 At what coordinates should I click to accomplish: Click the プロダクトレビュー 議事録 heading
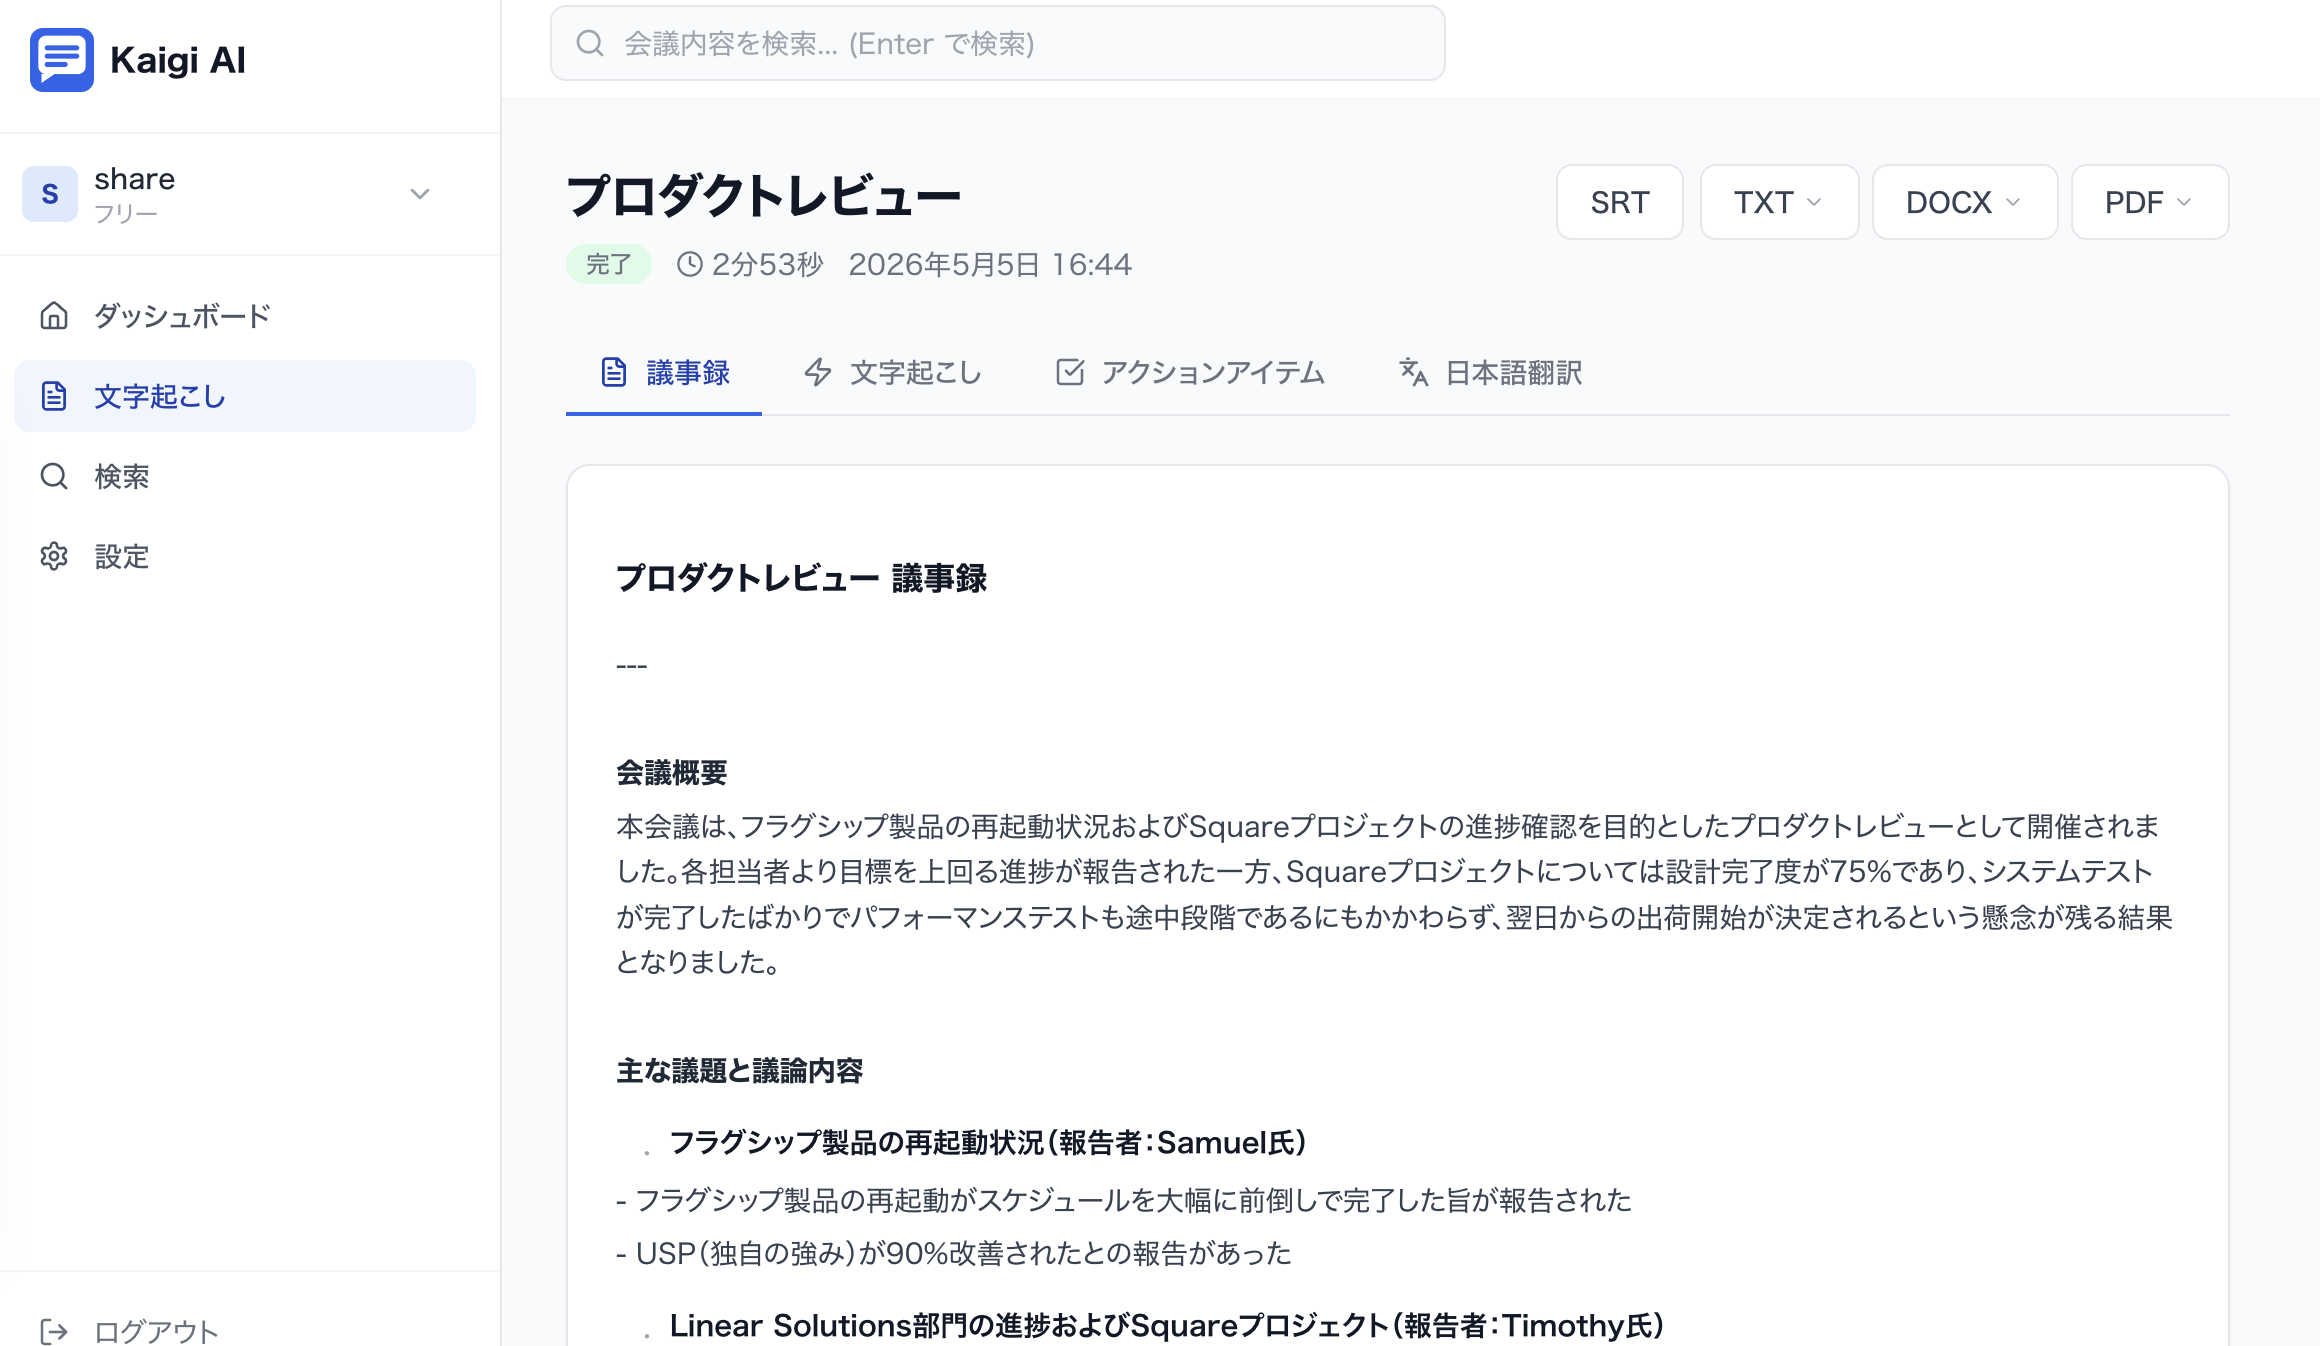coord(801,578)
